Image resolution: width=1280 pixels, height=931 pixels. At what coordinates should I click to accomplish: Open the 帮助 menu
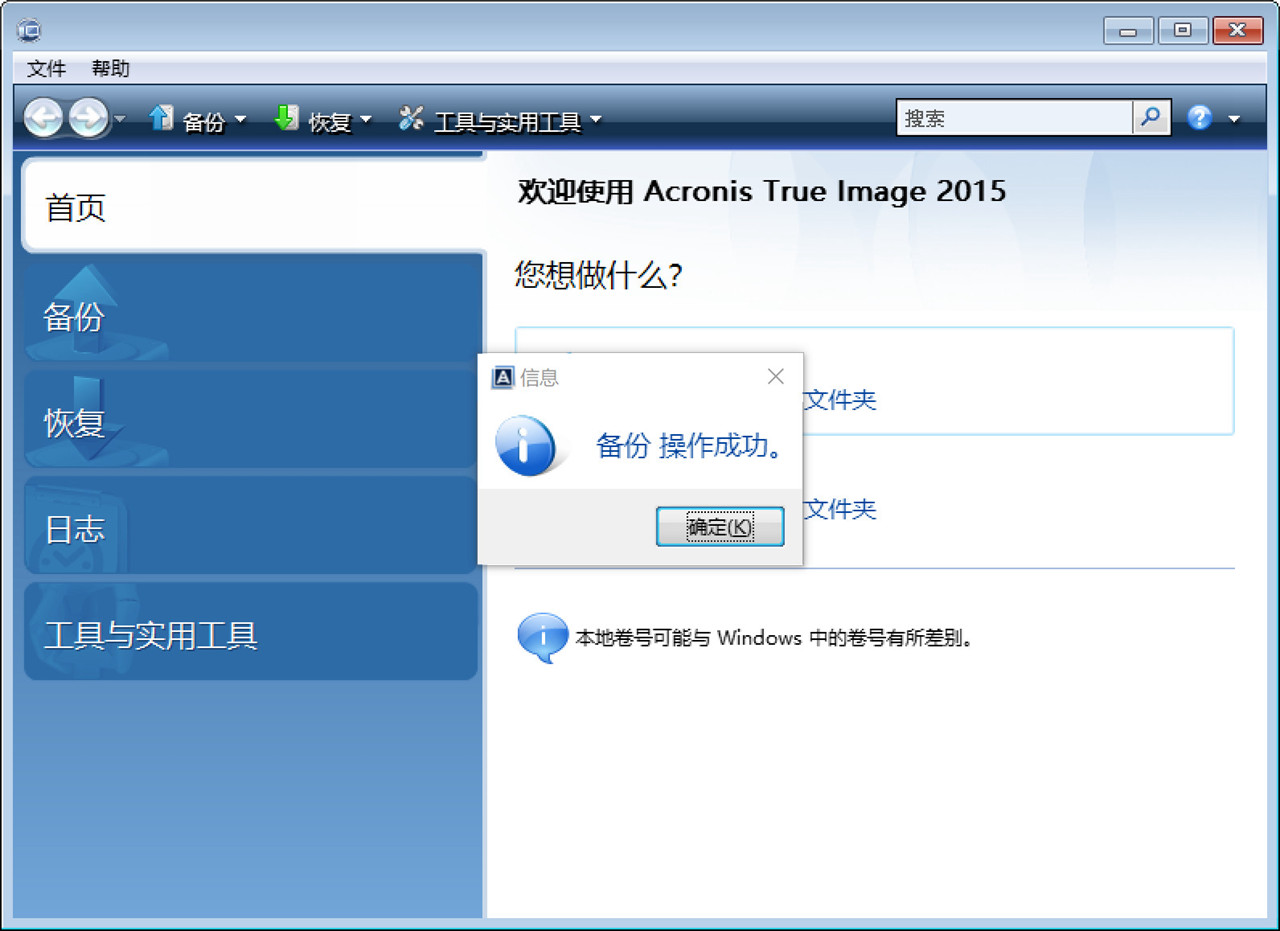tap(110, 68)
